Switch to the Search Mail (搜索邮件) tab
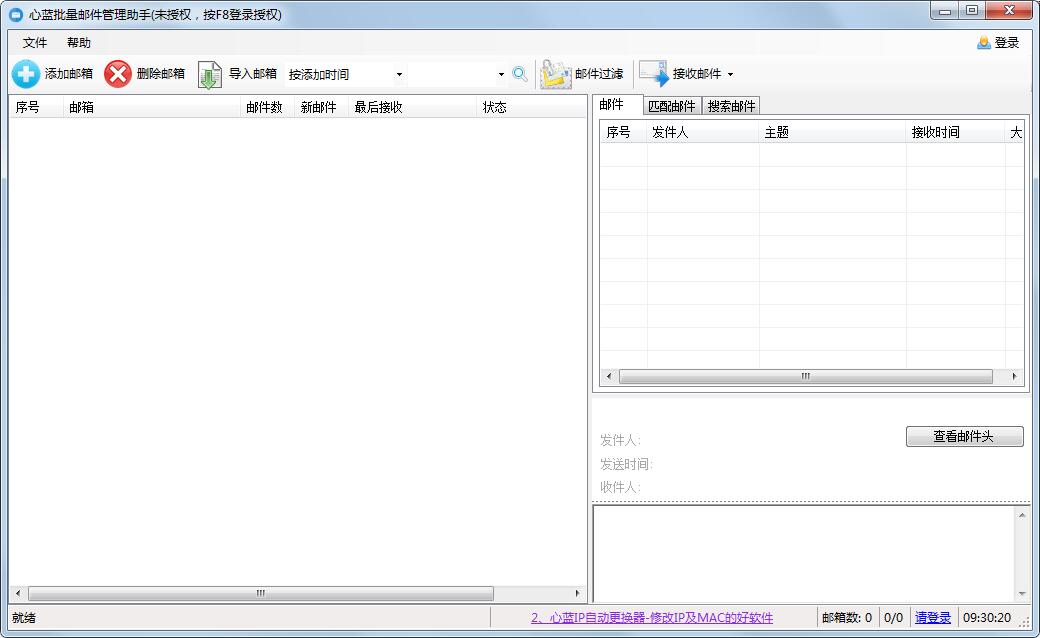Viewport: 1040px width, 638px height. 731,106
